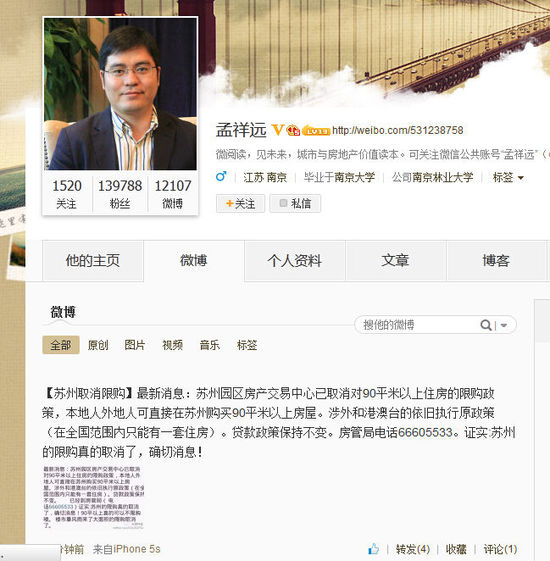
Task: Click the thumbs-up like icon
Action: pos(373,549)
